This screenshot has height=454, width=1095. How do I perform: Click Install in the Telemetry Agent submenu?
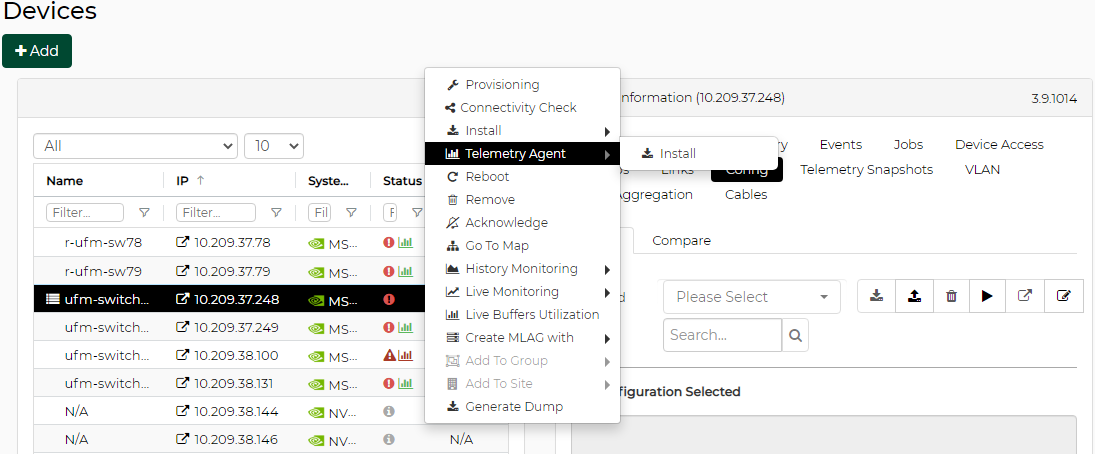tap(677, 154)
